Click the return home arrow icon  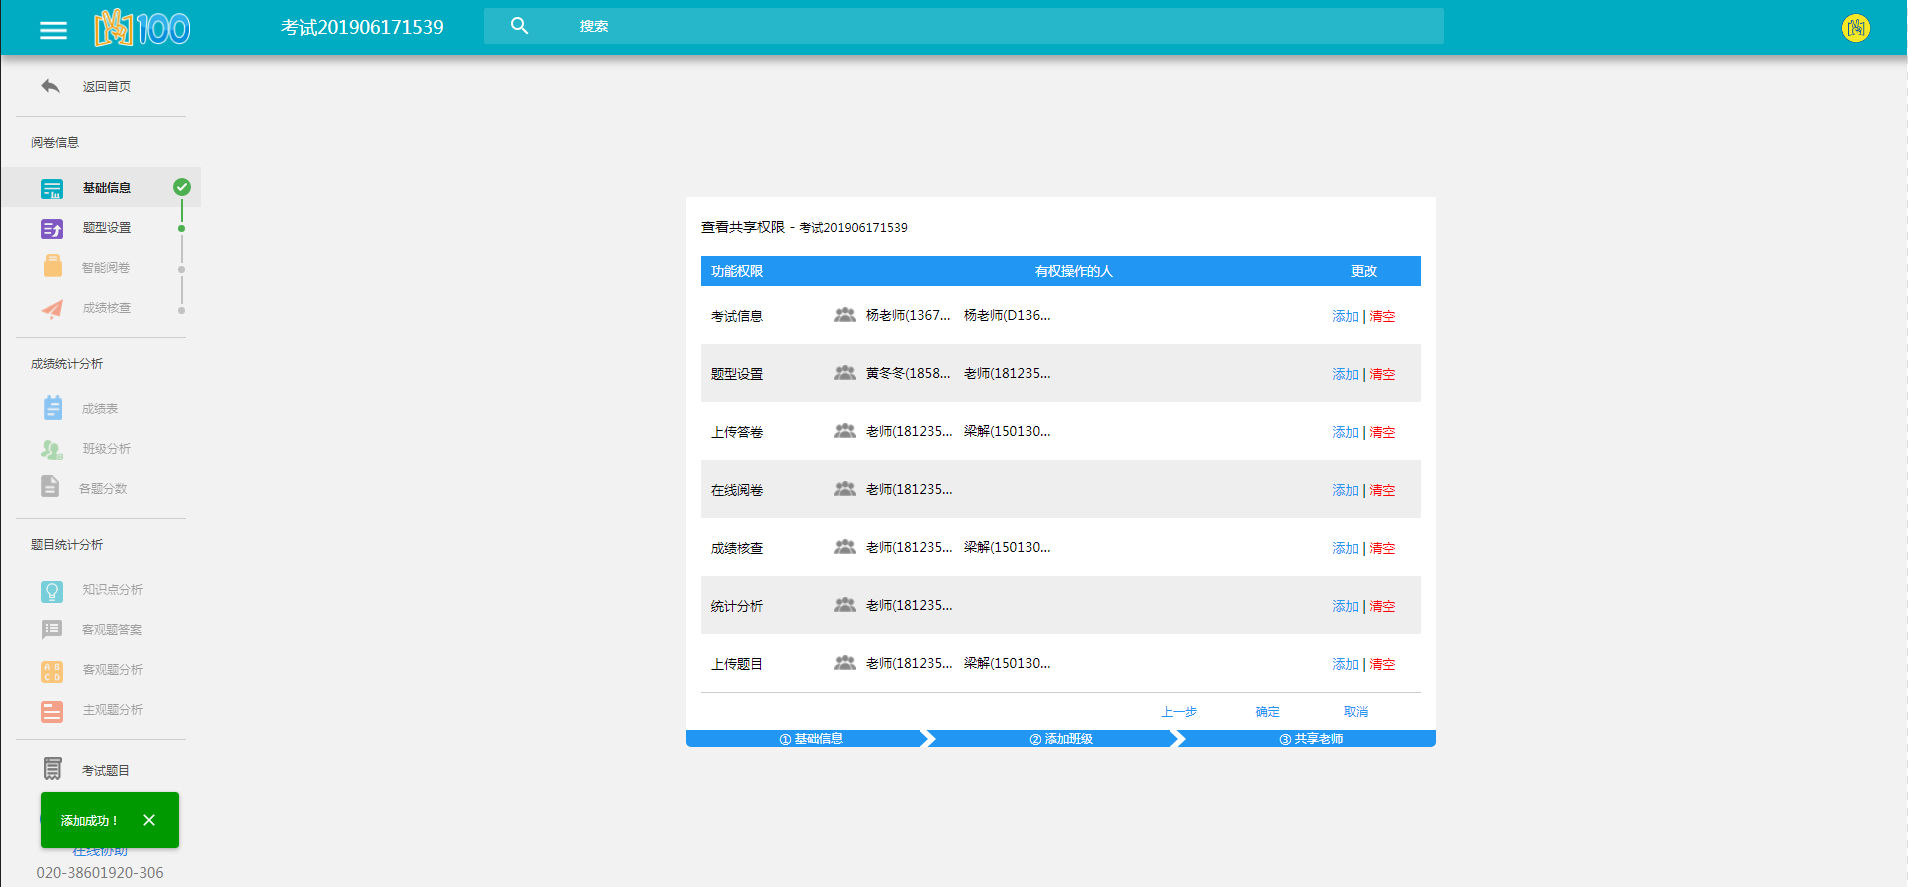[x=50, y=86]
